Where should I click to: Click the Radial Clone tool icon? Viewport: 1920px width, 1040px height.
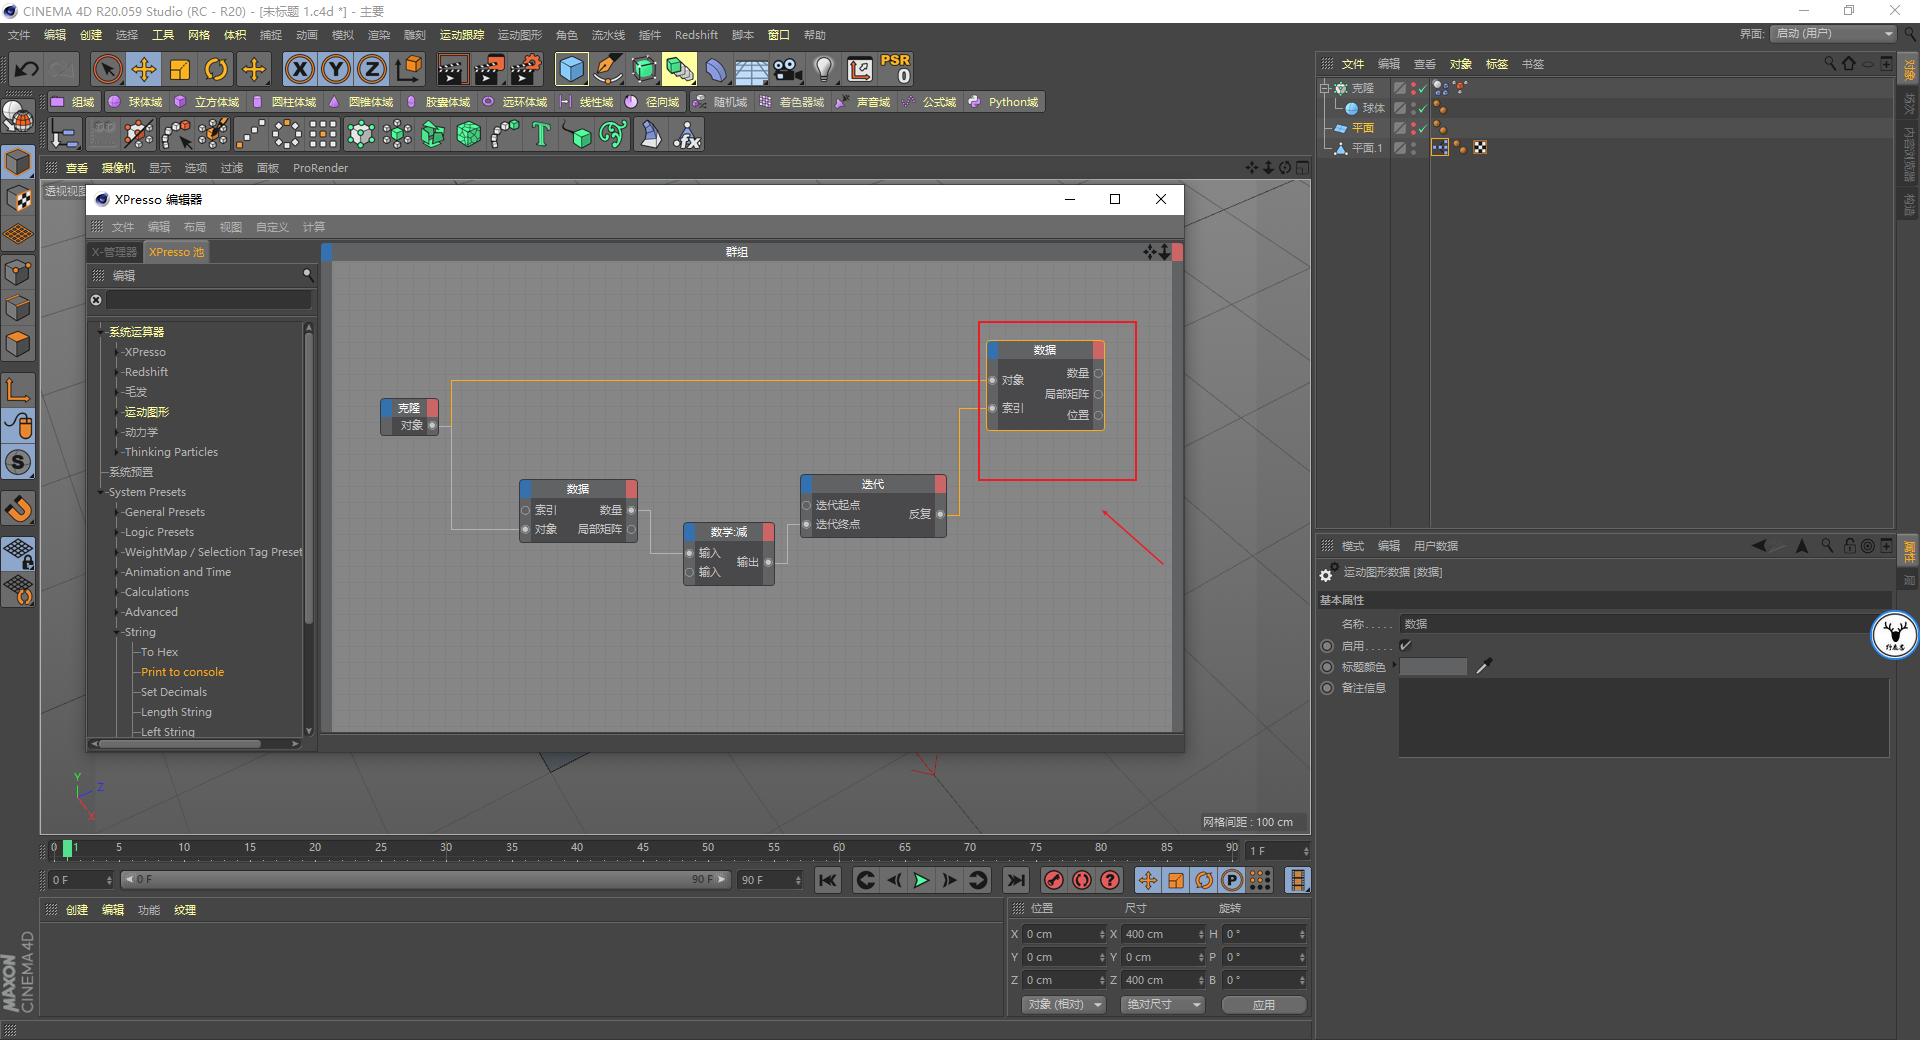(x=287, y=134)
